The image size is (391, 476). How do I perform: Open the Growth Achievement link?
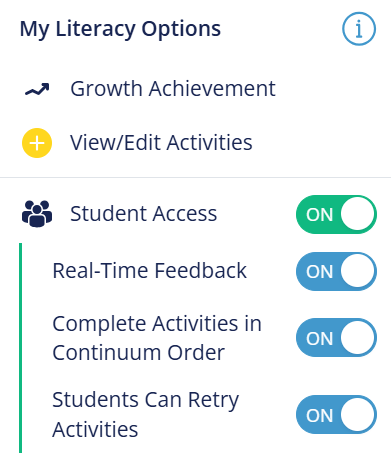click(x=173, y=89)
